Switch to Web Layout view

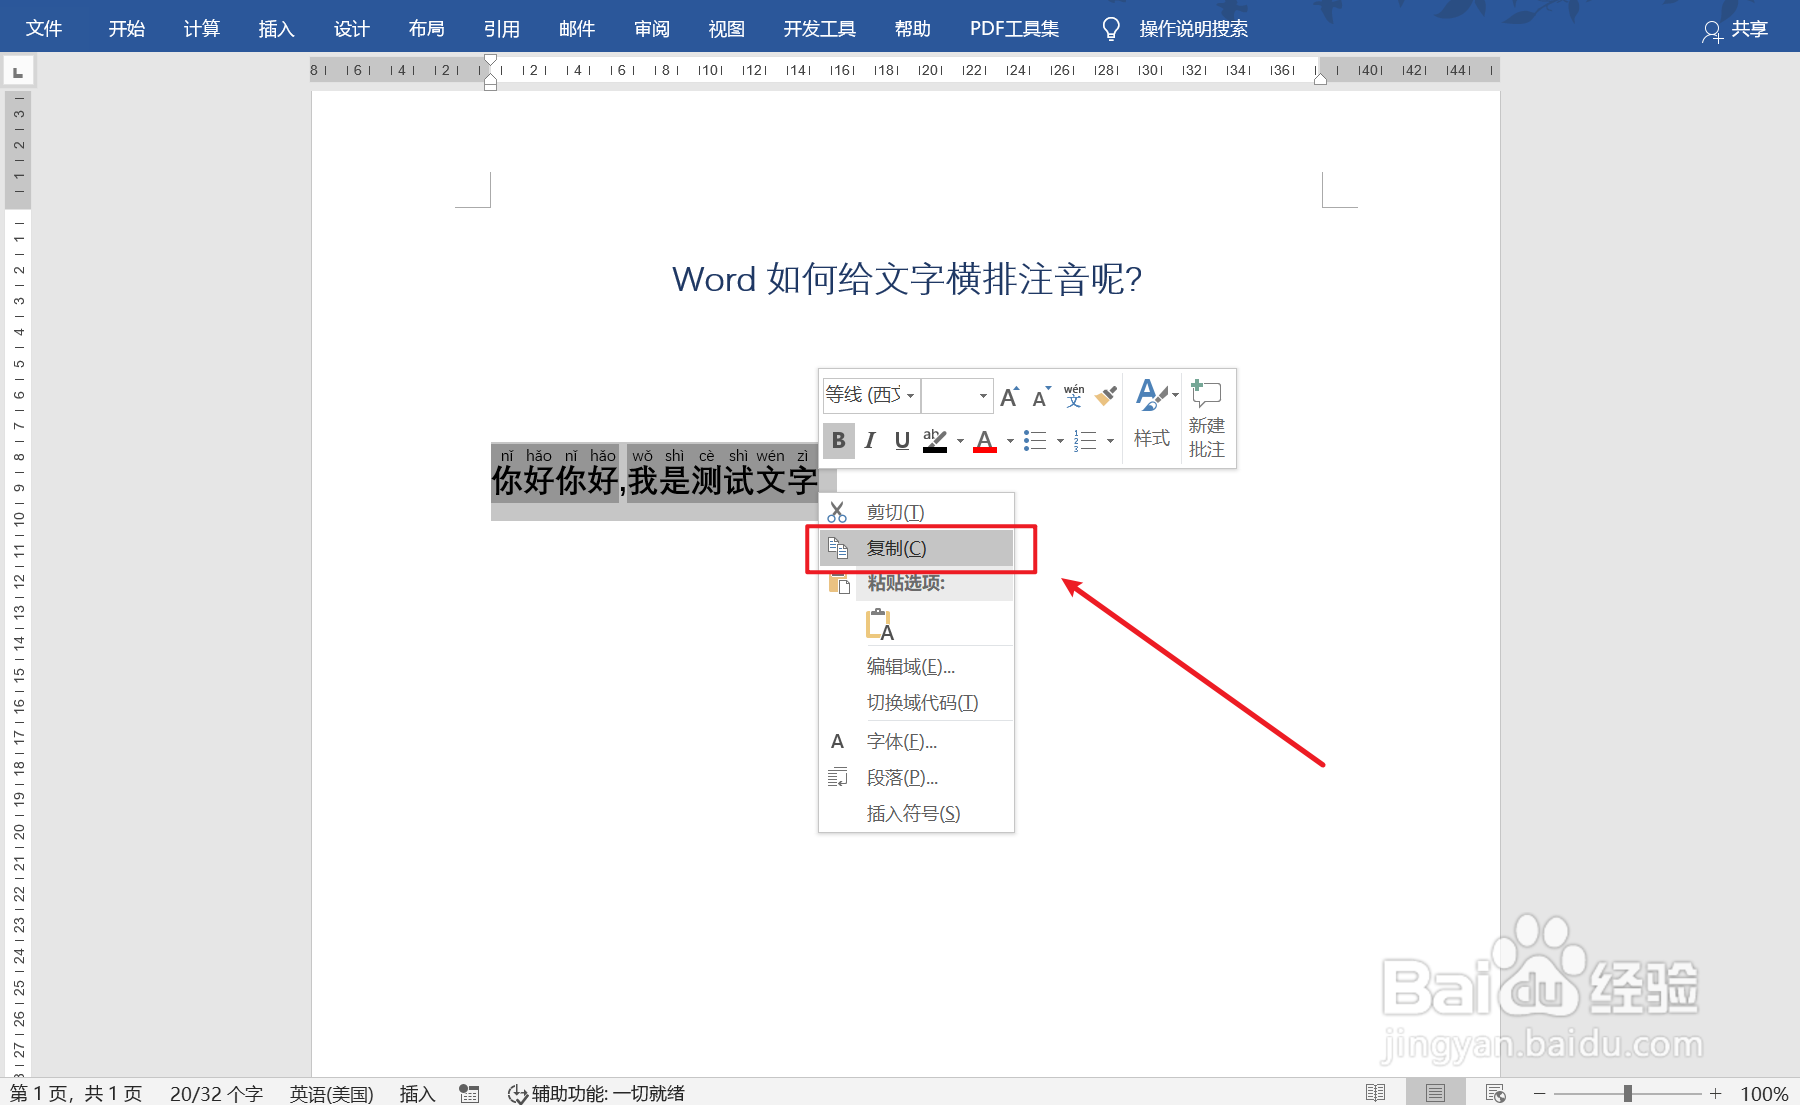pyautogui.click(x=1496, y=1093)
